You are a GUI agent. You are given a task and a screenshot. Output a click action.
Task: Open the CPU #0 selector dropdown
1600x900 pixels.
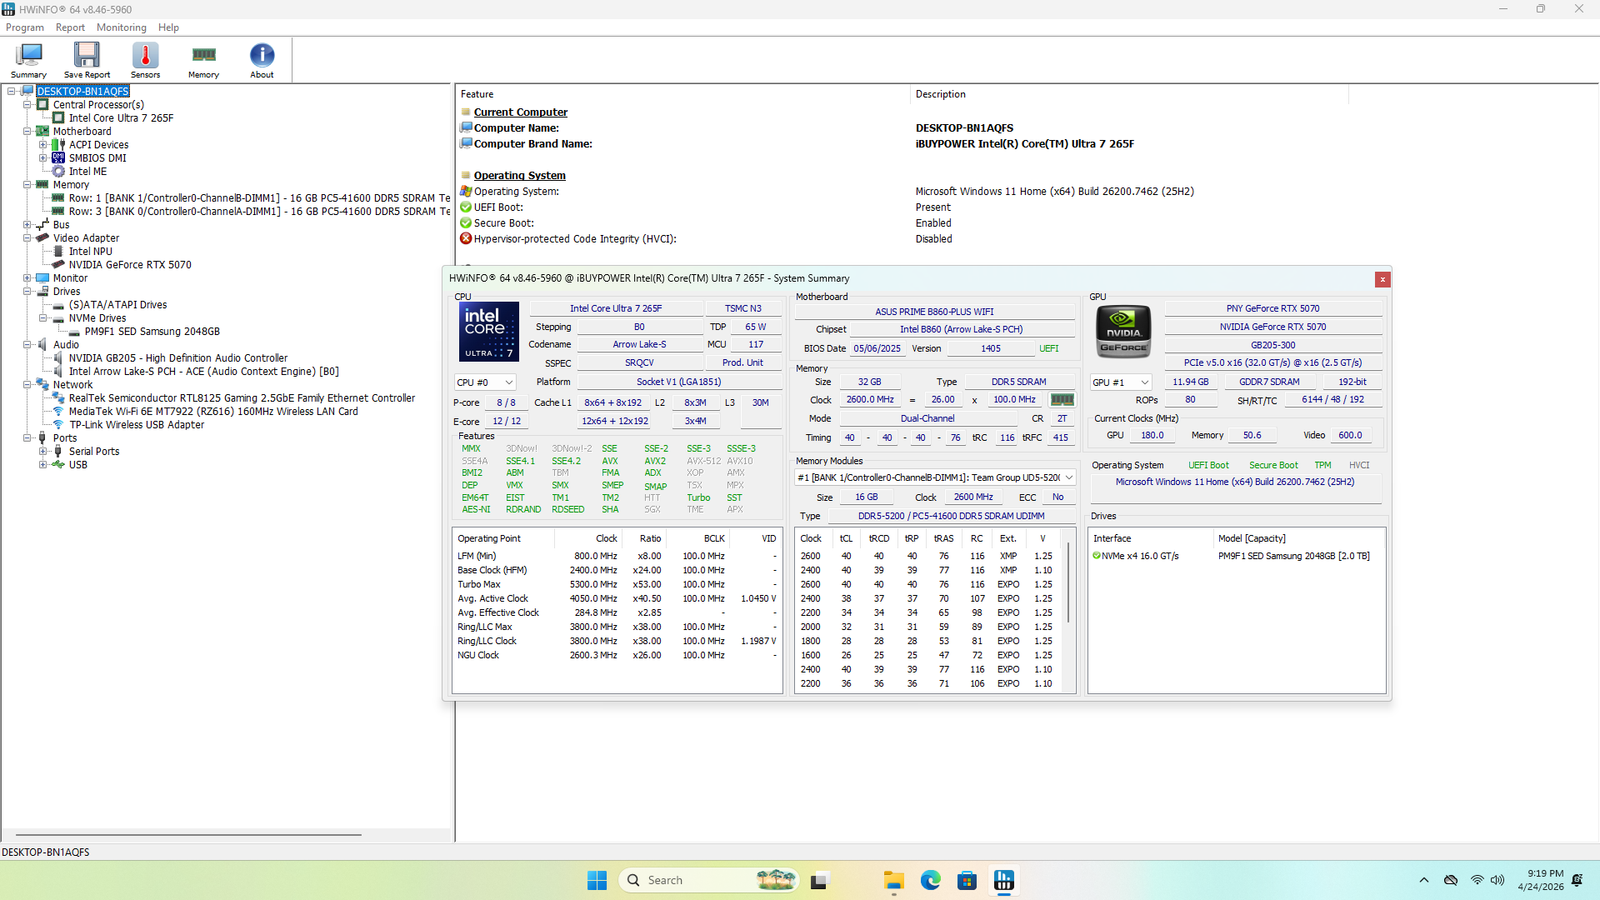[x=485, y=382]
